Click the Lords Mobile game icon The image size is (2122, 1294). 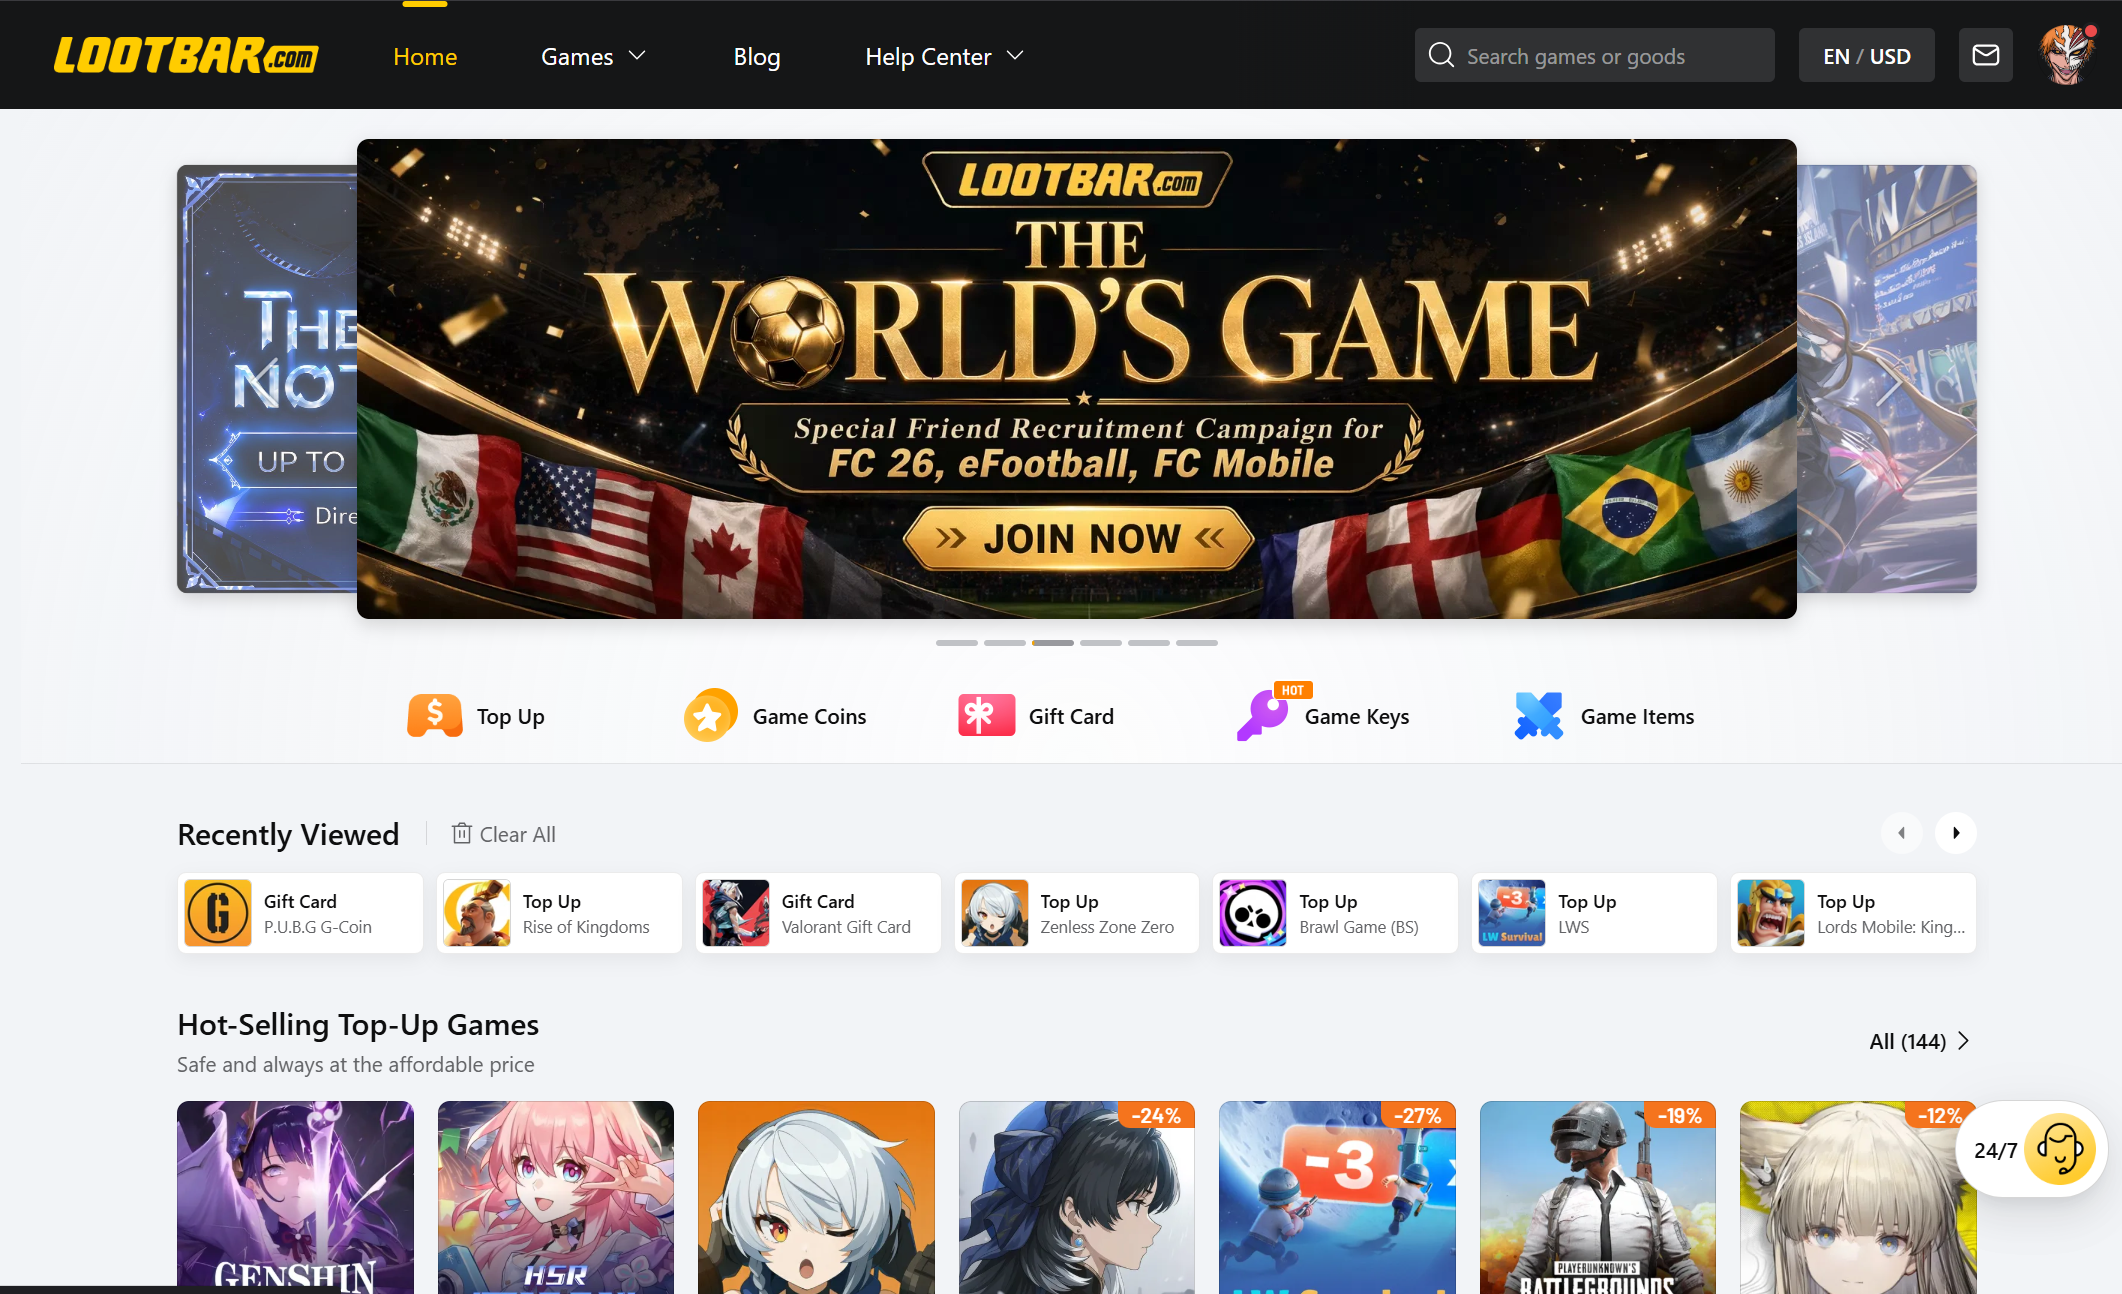[1771, 913]
